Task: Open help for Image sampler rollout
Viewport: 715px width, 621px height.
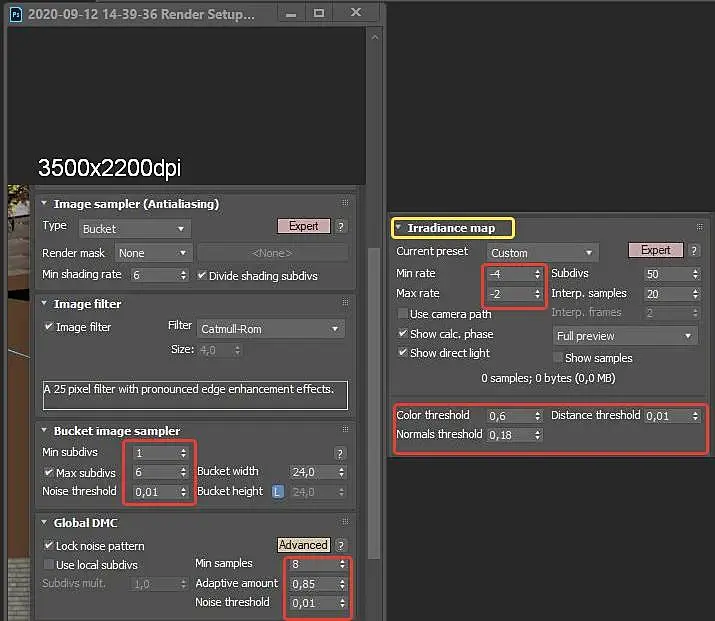Action: coord(340,226)
